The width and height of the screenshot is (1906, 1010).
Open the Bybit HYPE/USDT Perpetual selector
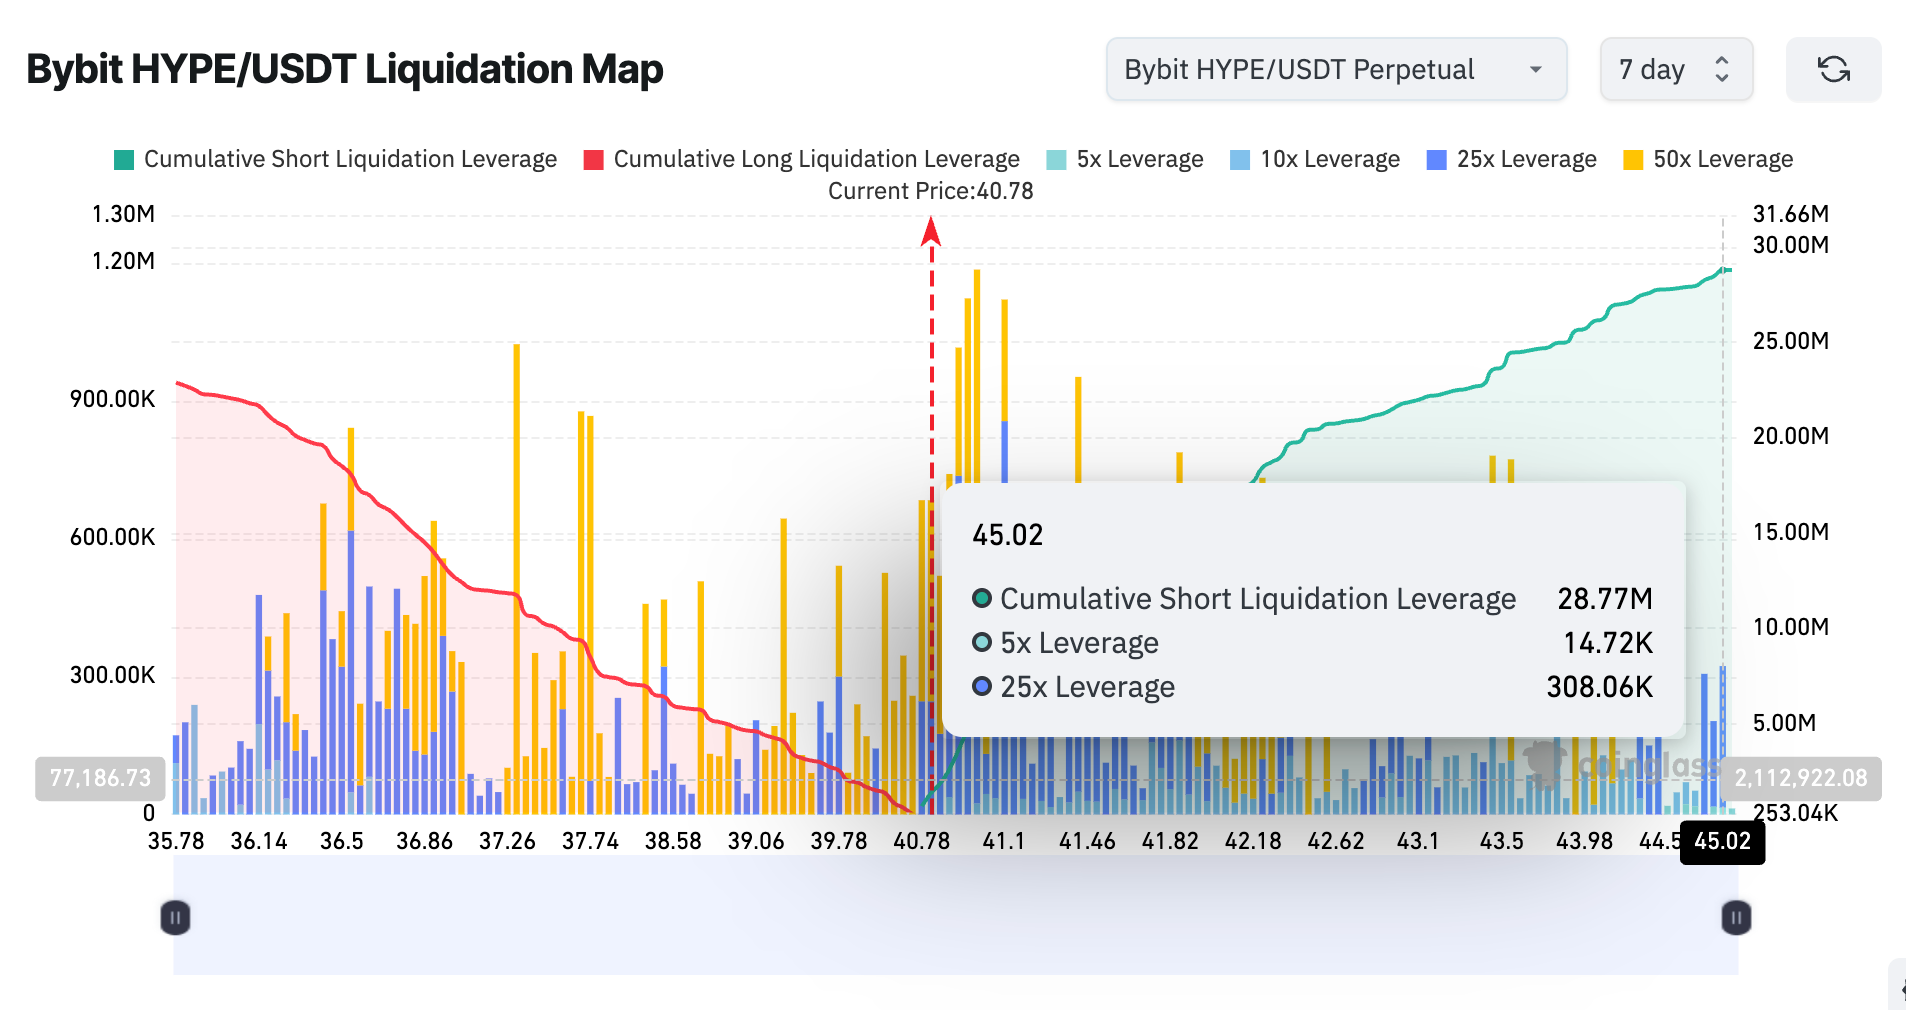pos(1336,69)
